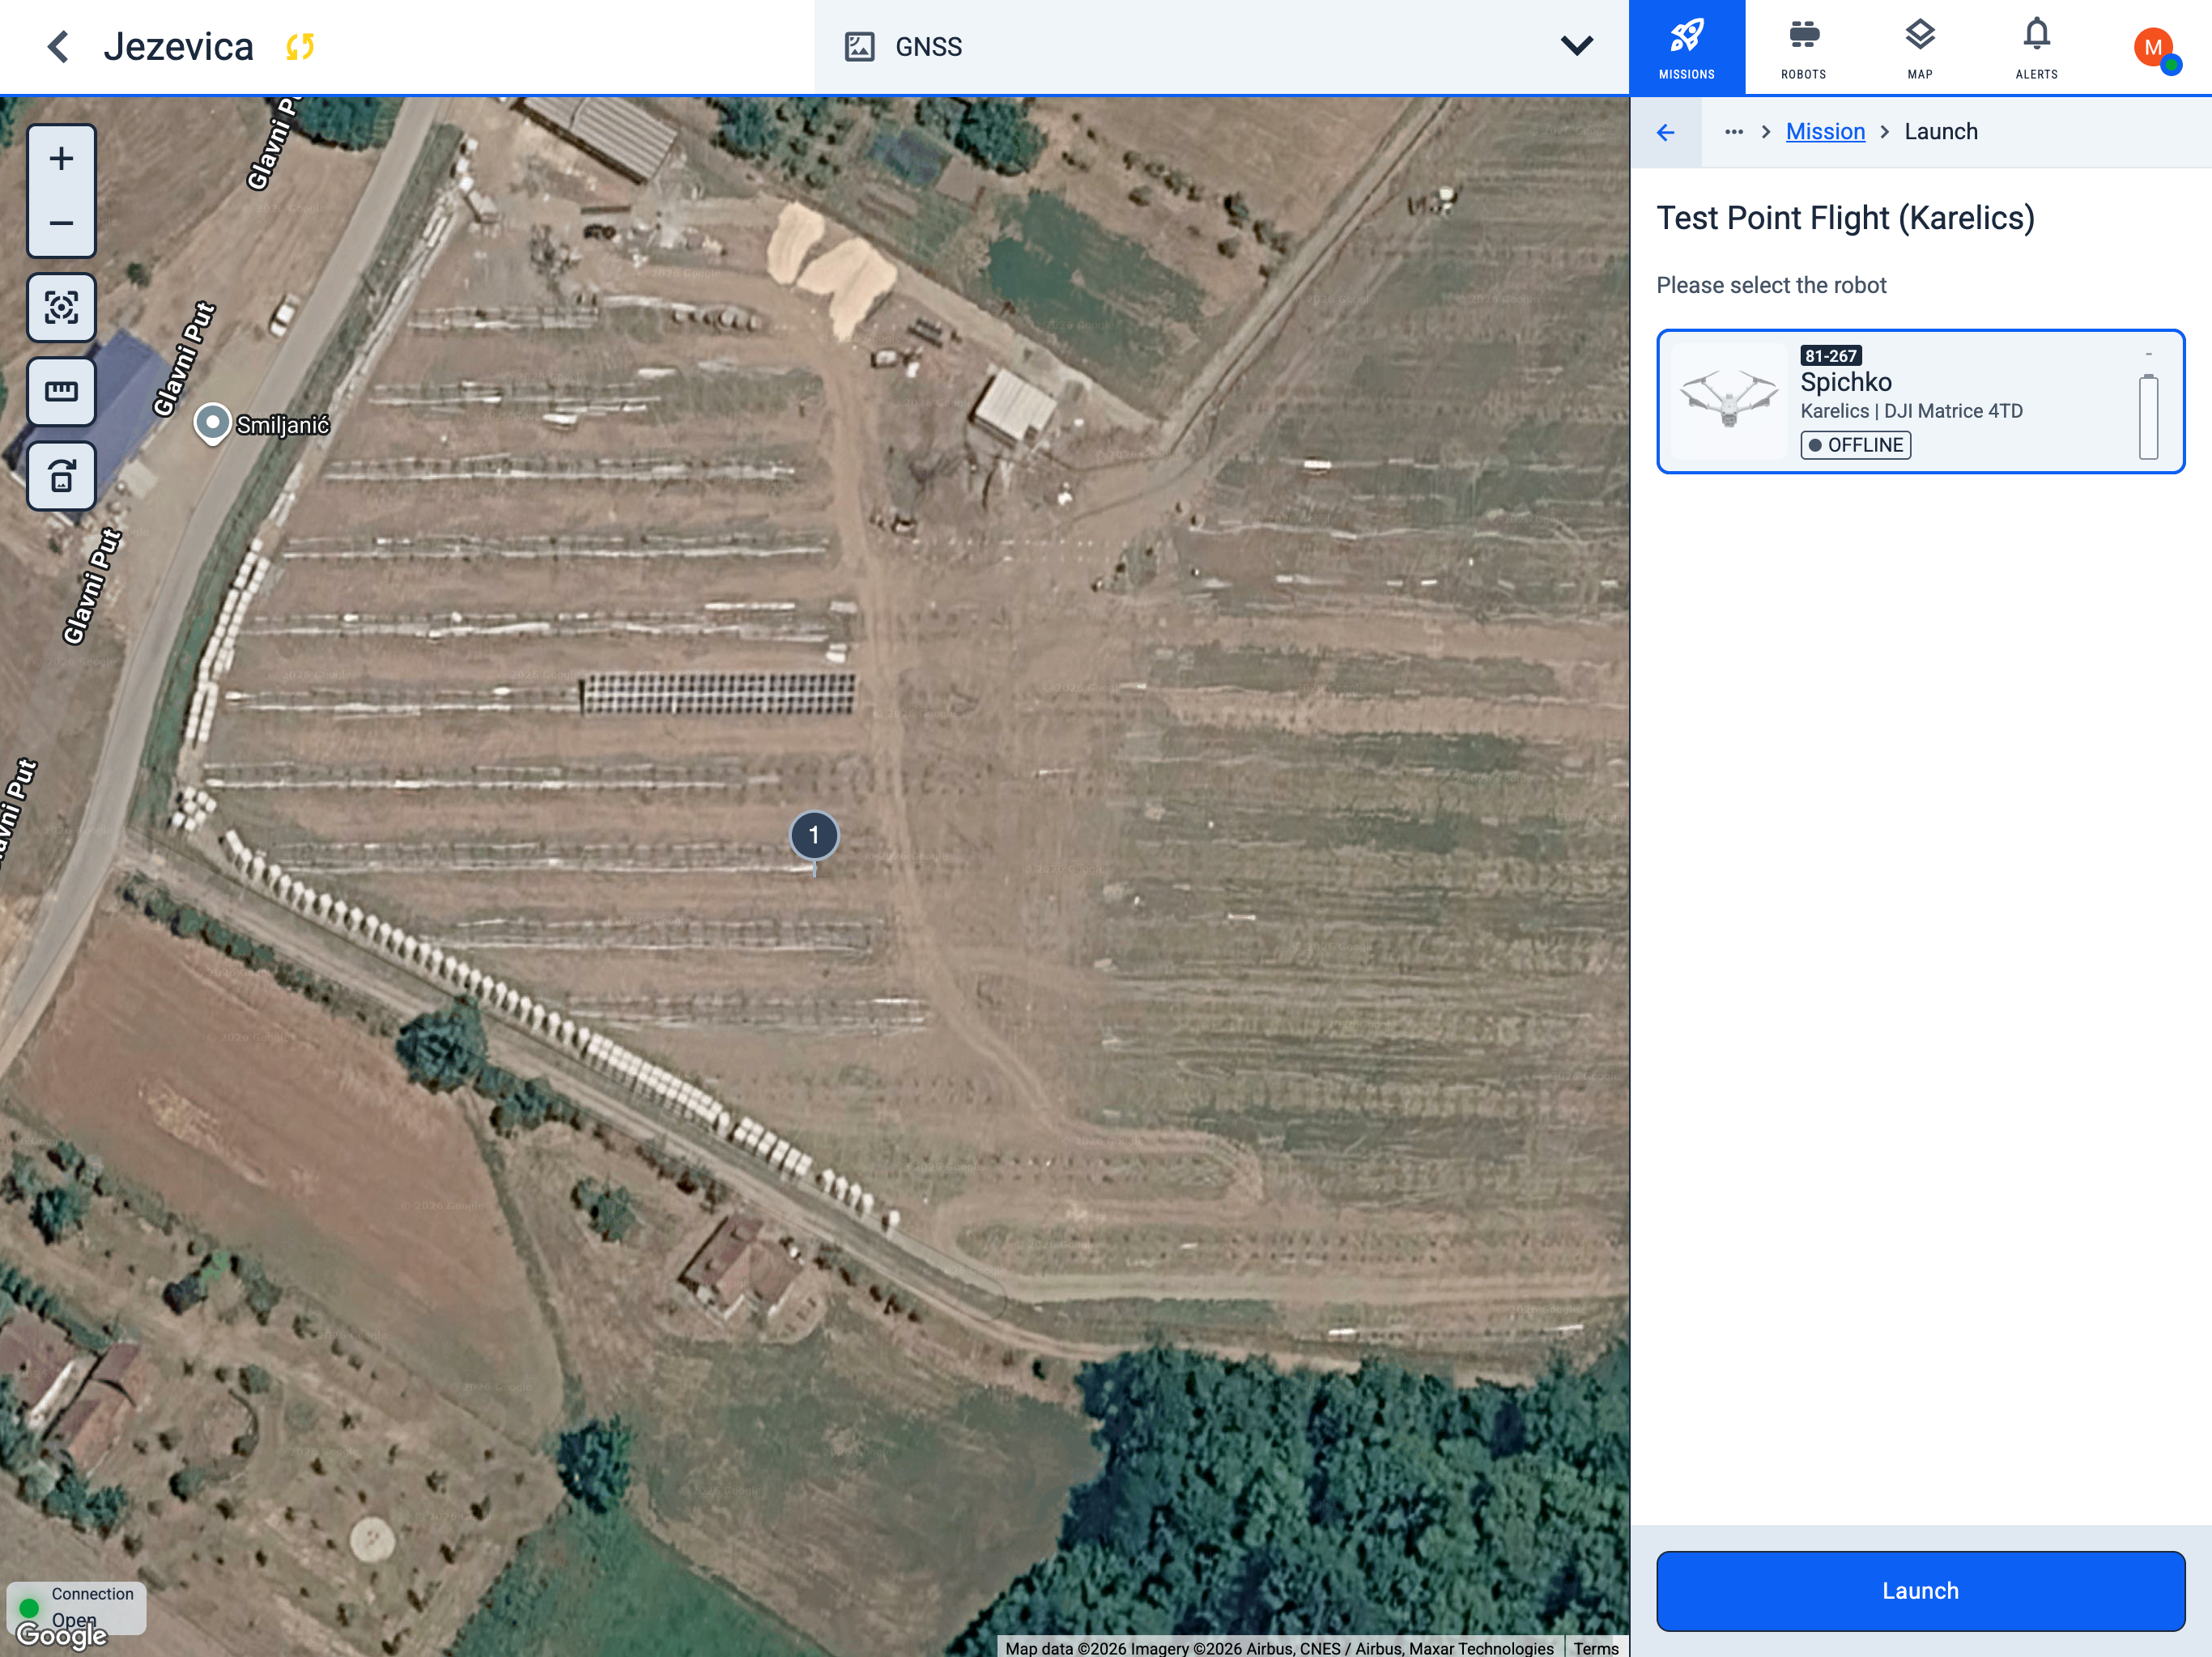This screenshot has width=2212, height=1657.
Task: Click the map rotate/lock tool button
Action: click(x=61, y=476)
